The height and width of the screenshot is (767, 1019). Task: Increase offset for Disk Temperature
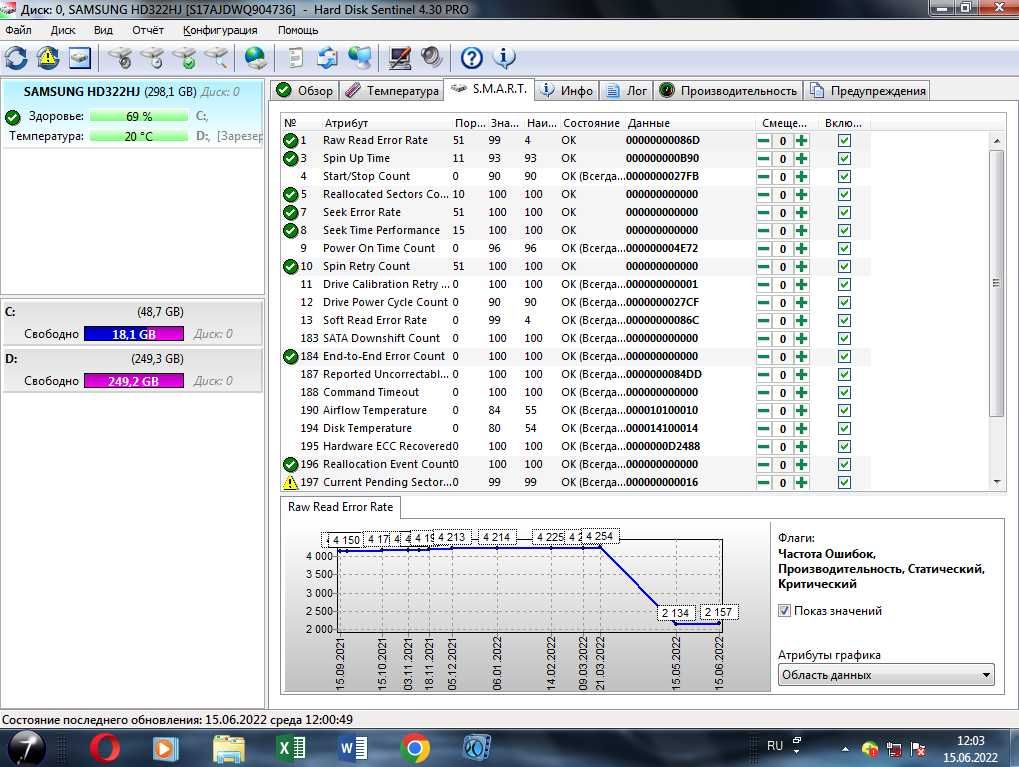click(x=801, y=429)
